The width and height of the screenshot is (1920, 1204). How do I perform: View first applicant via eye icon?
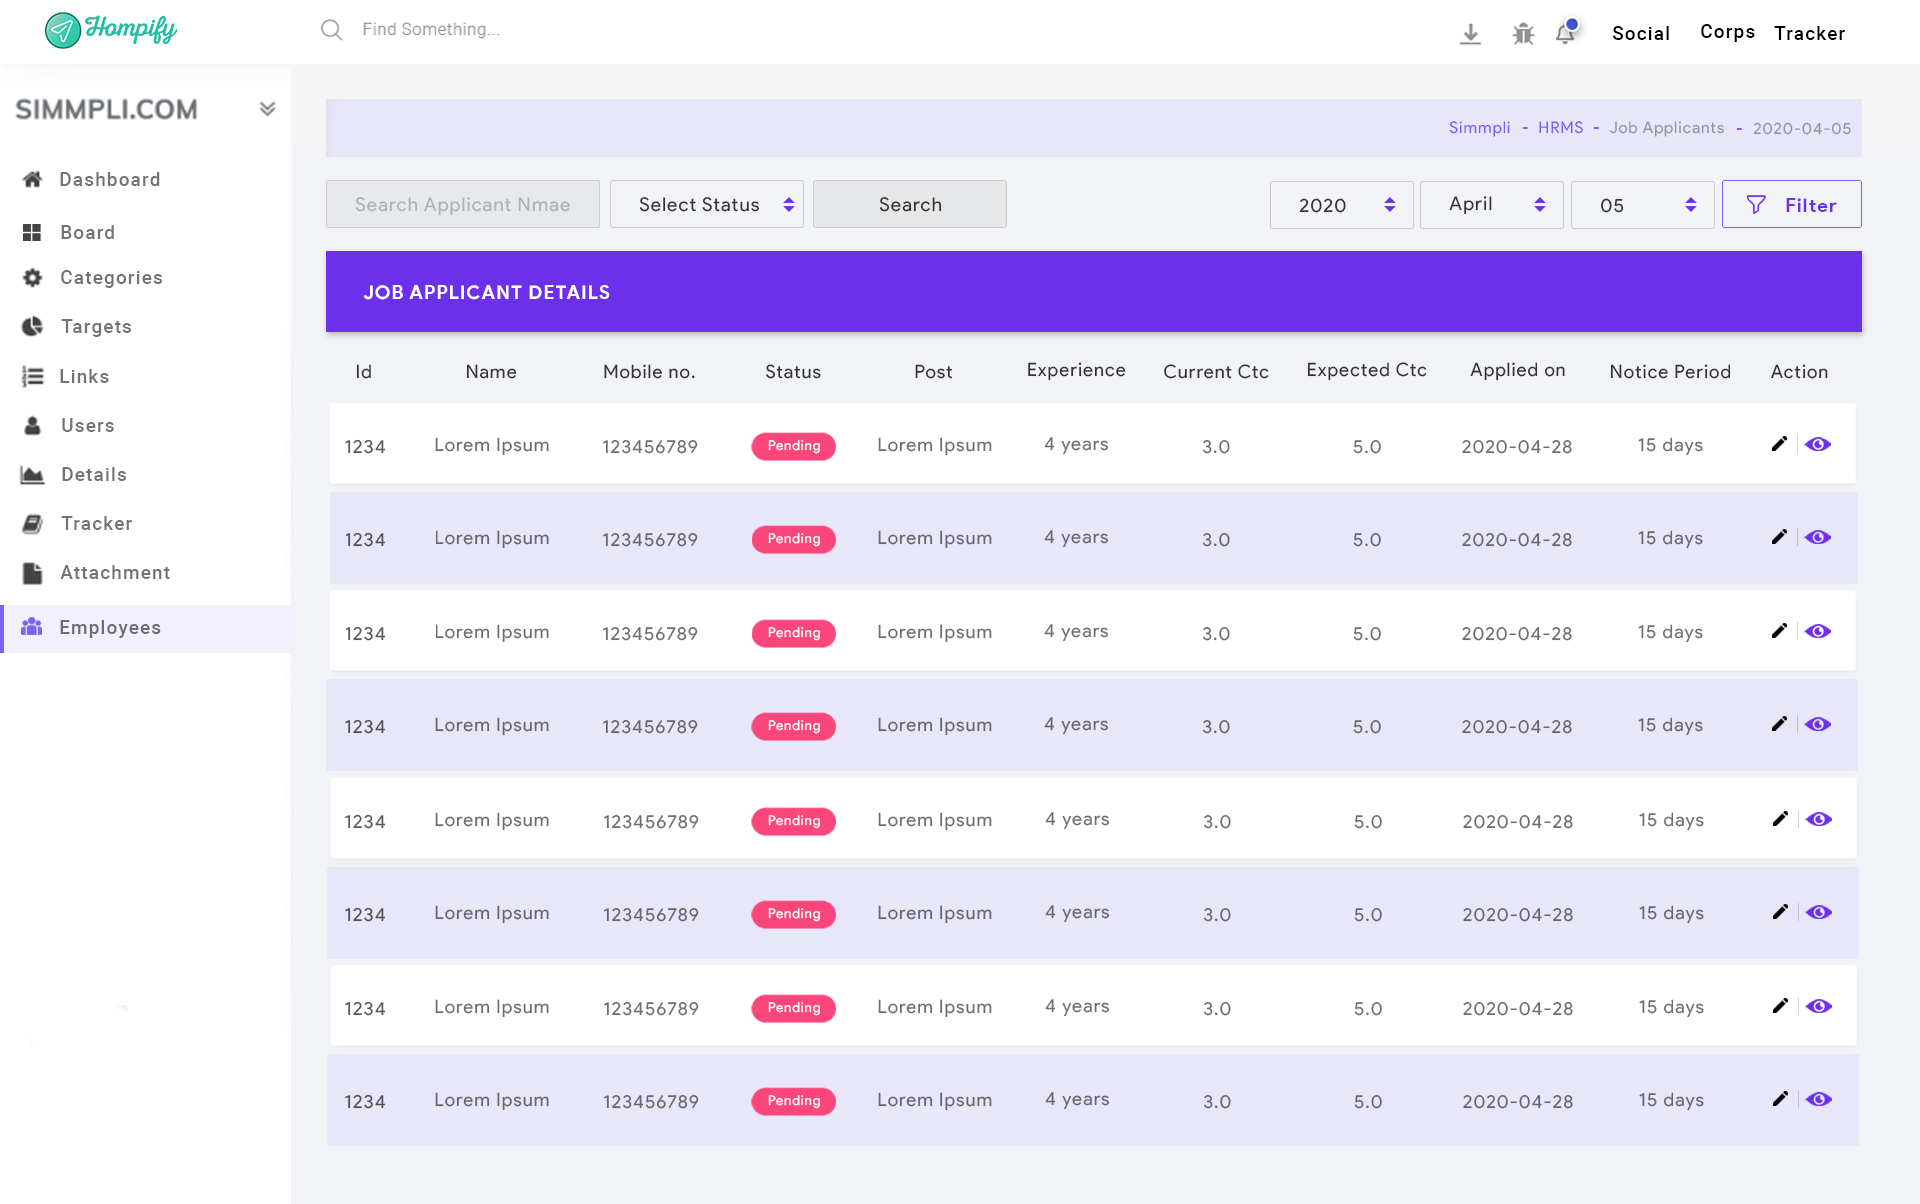point(1818,444)
